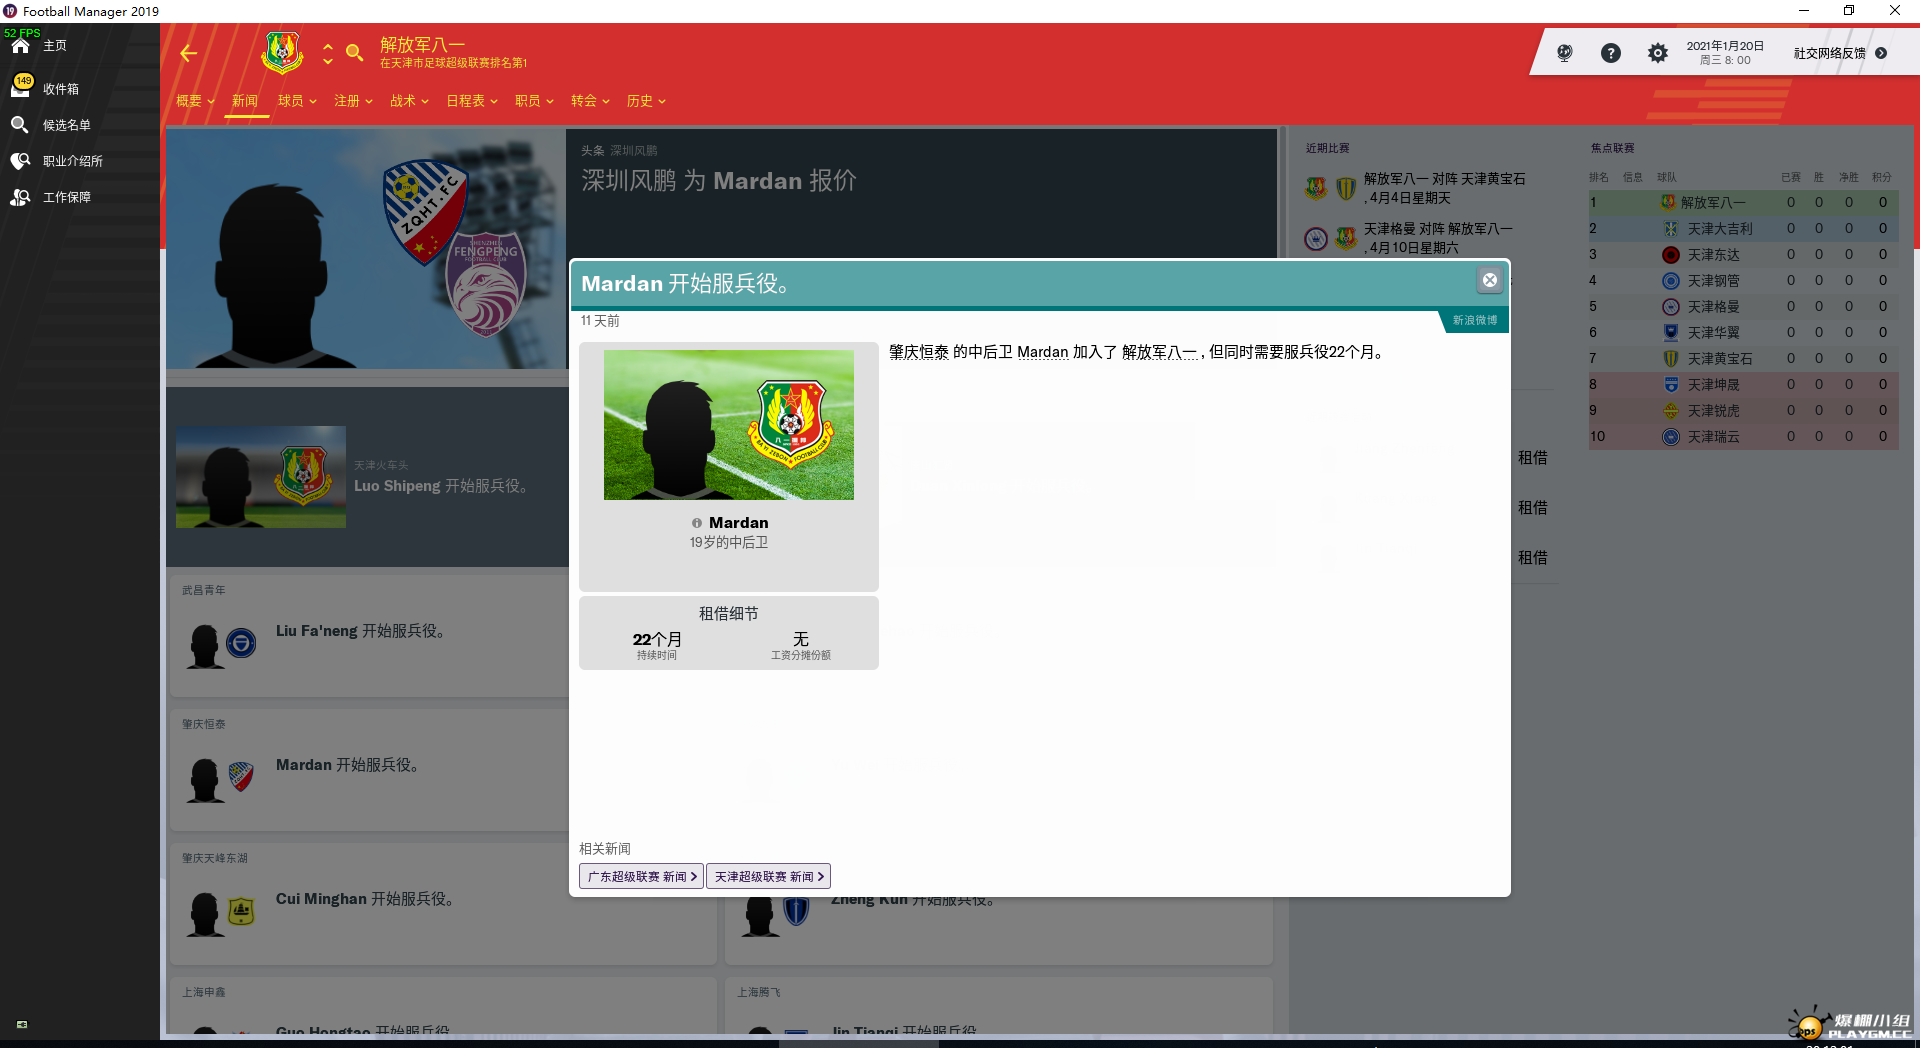Click the back arrow navigation icon
This screenshot has width=1920, height=1048.
coord(188,54)
